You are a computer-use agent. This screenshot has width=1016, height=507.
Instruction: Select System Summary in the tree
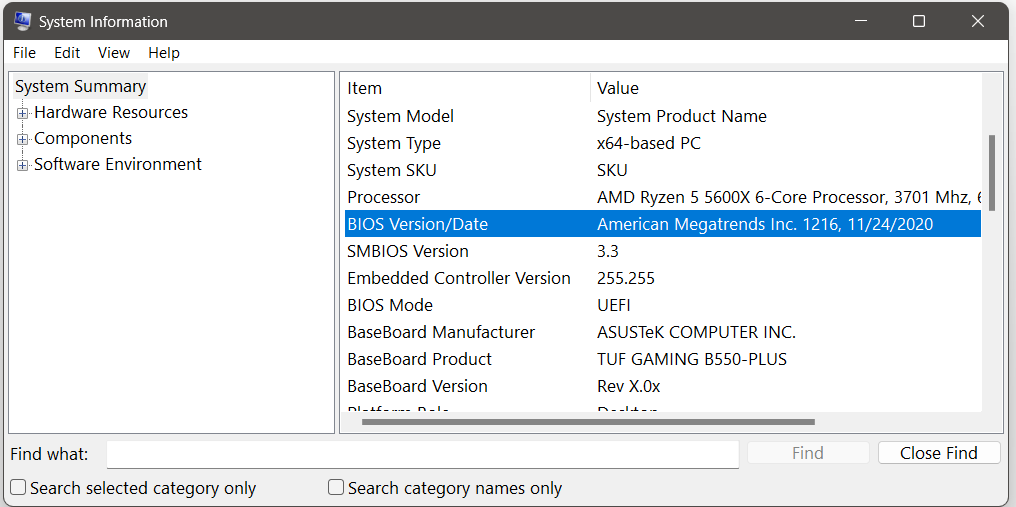(80, 87)
